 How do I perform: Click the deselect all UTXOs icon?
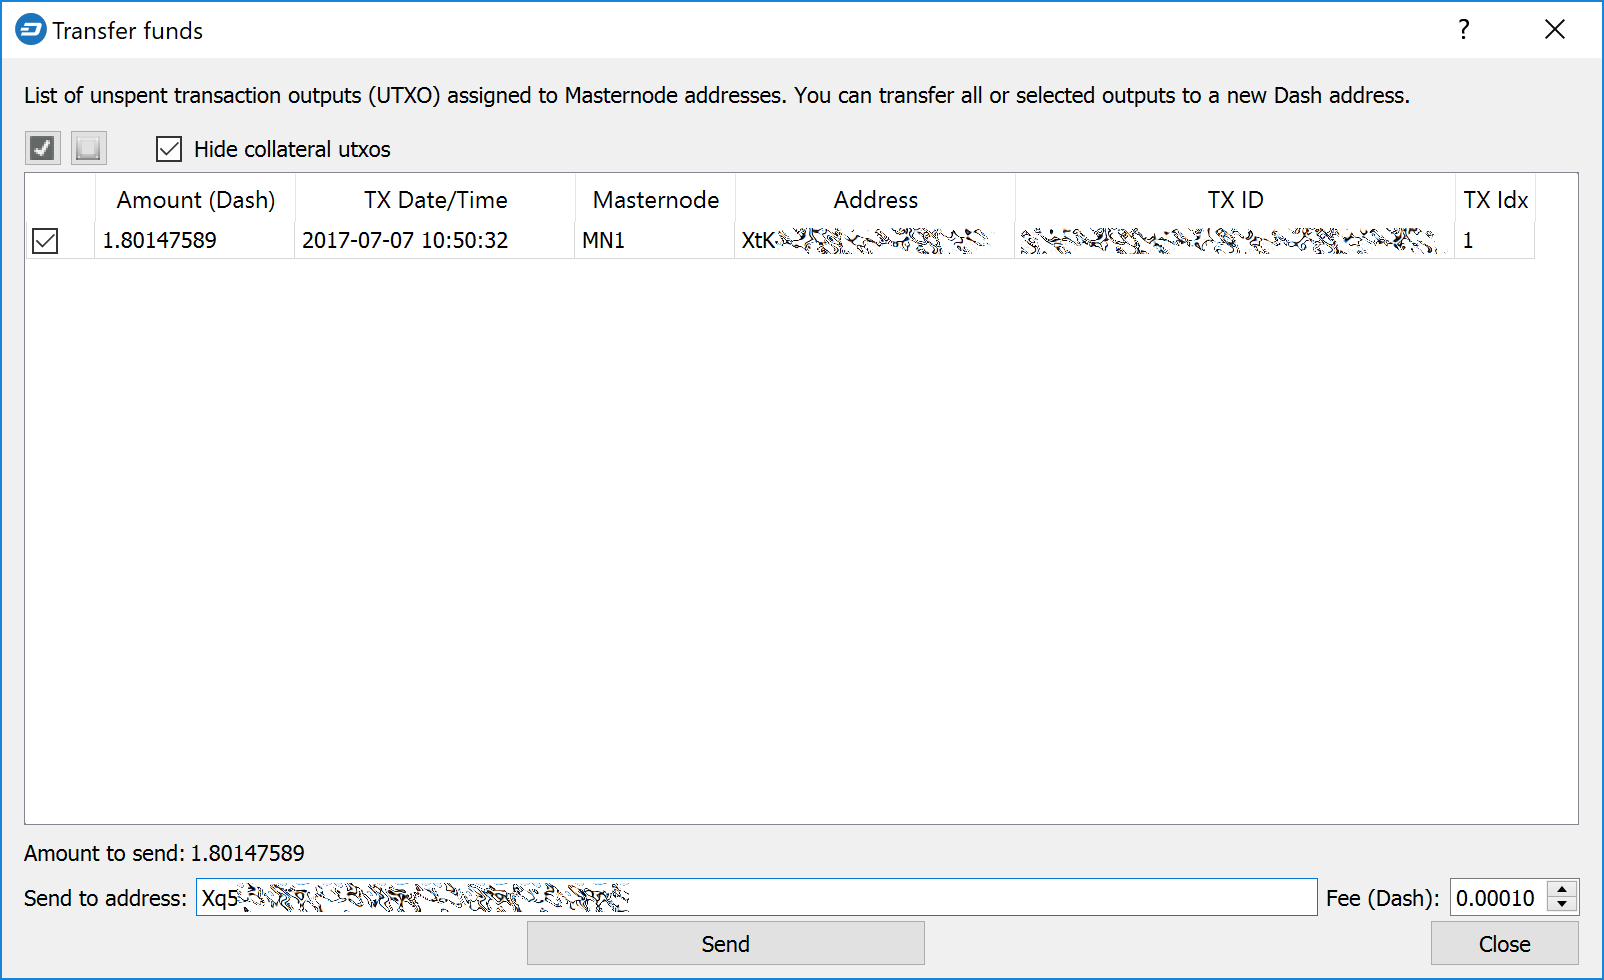89,148
